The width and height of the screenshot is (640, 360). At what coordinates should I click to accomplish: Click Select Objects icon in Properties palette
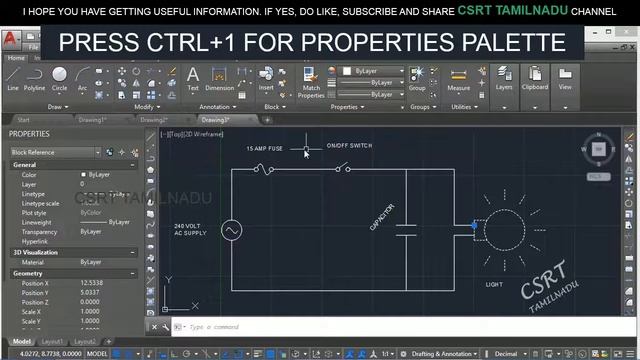(x=122, y=152)
